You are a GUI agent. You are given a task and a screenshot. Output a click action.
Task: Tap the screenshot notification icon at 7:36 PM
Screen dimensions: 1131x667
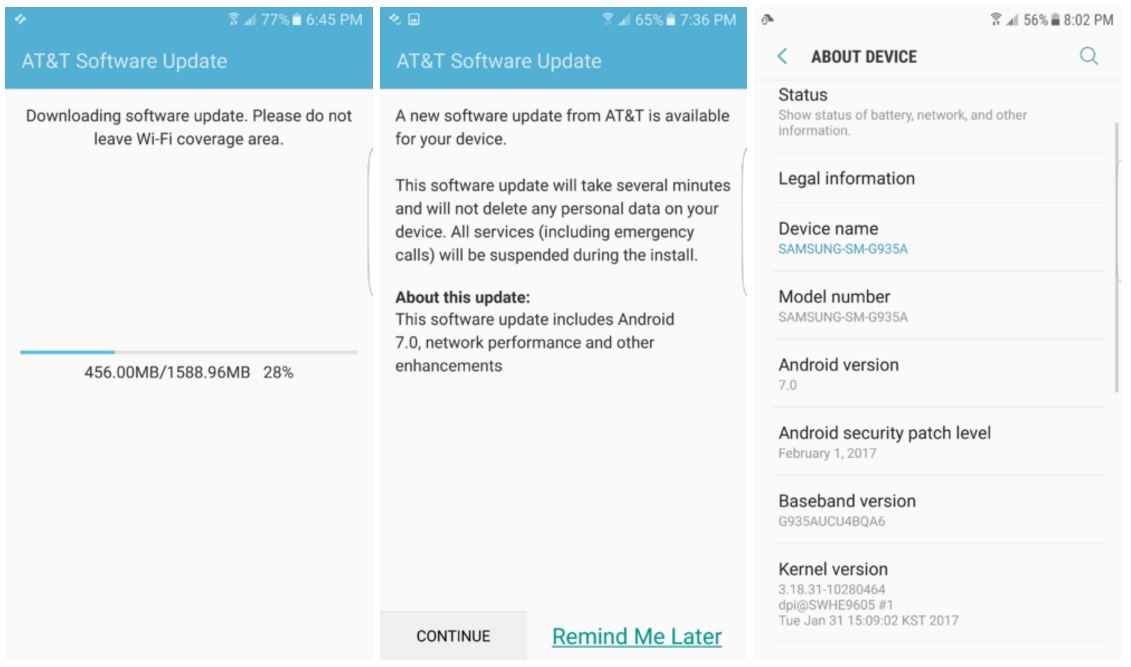pyautogui.click(x=413, y=19)
